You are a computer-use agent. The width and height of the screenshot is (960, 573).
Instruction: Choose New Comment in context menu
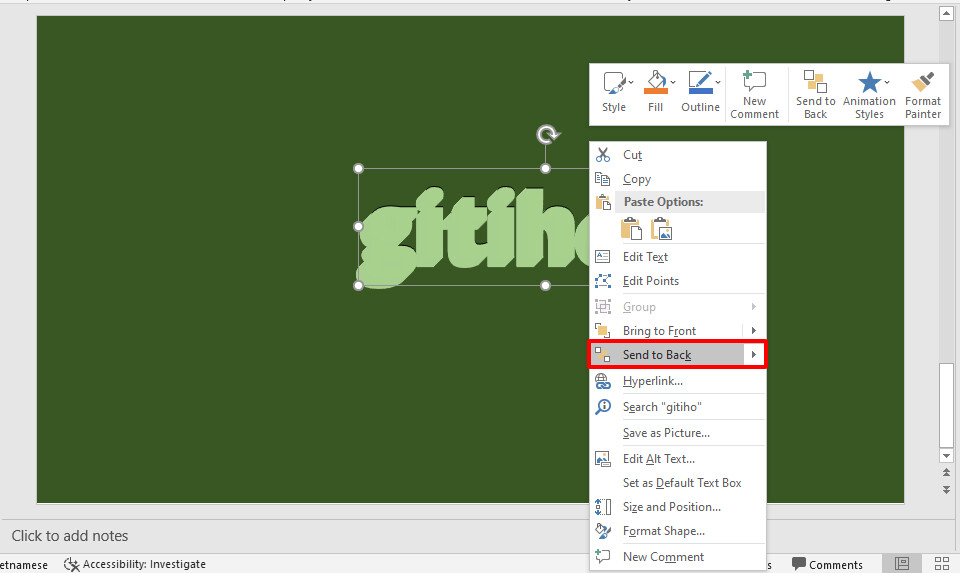[x=678, y=557]
